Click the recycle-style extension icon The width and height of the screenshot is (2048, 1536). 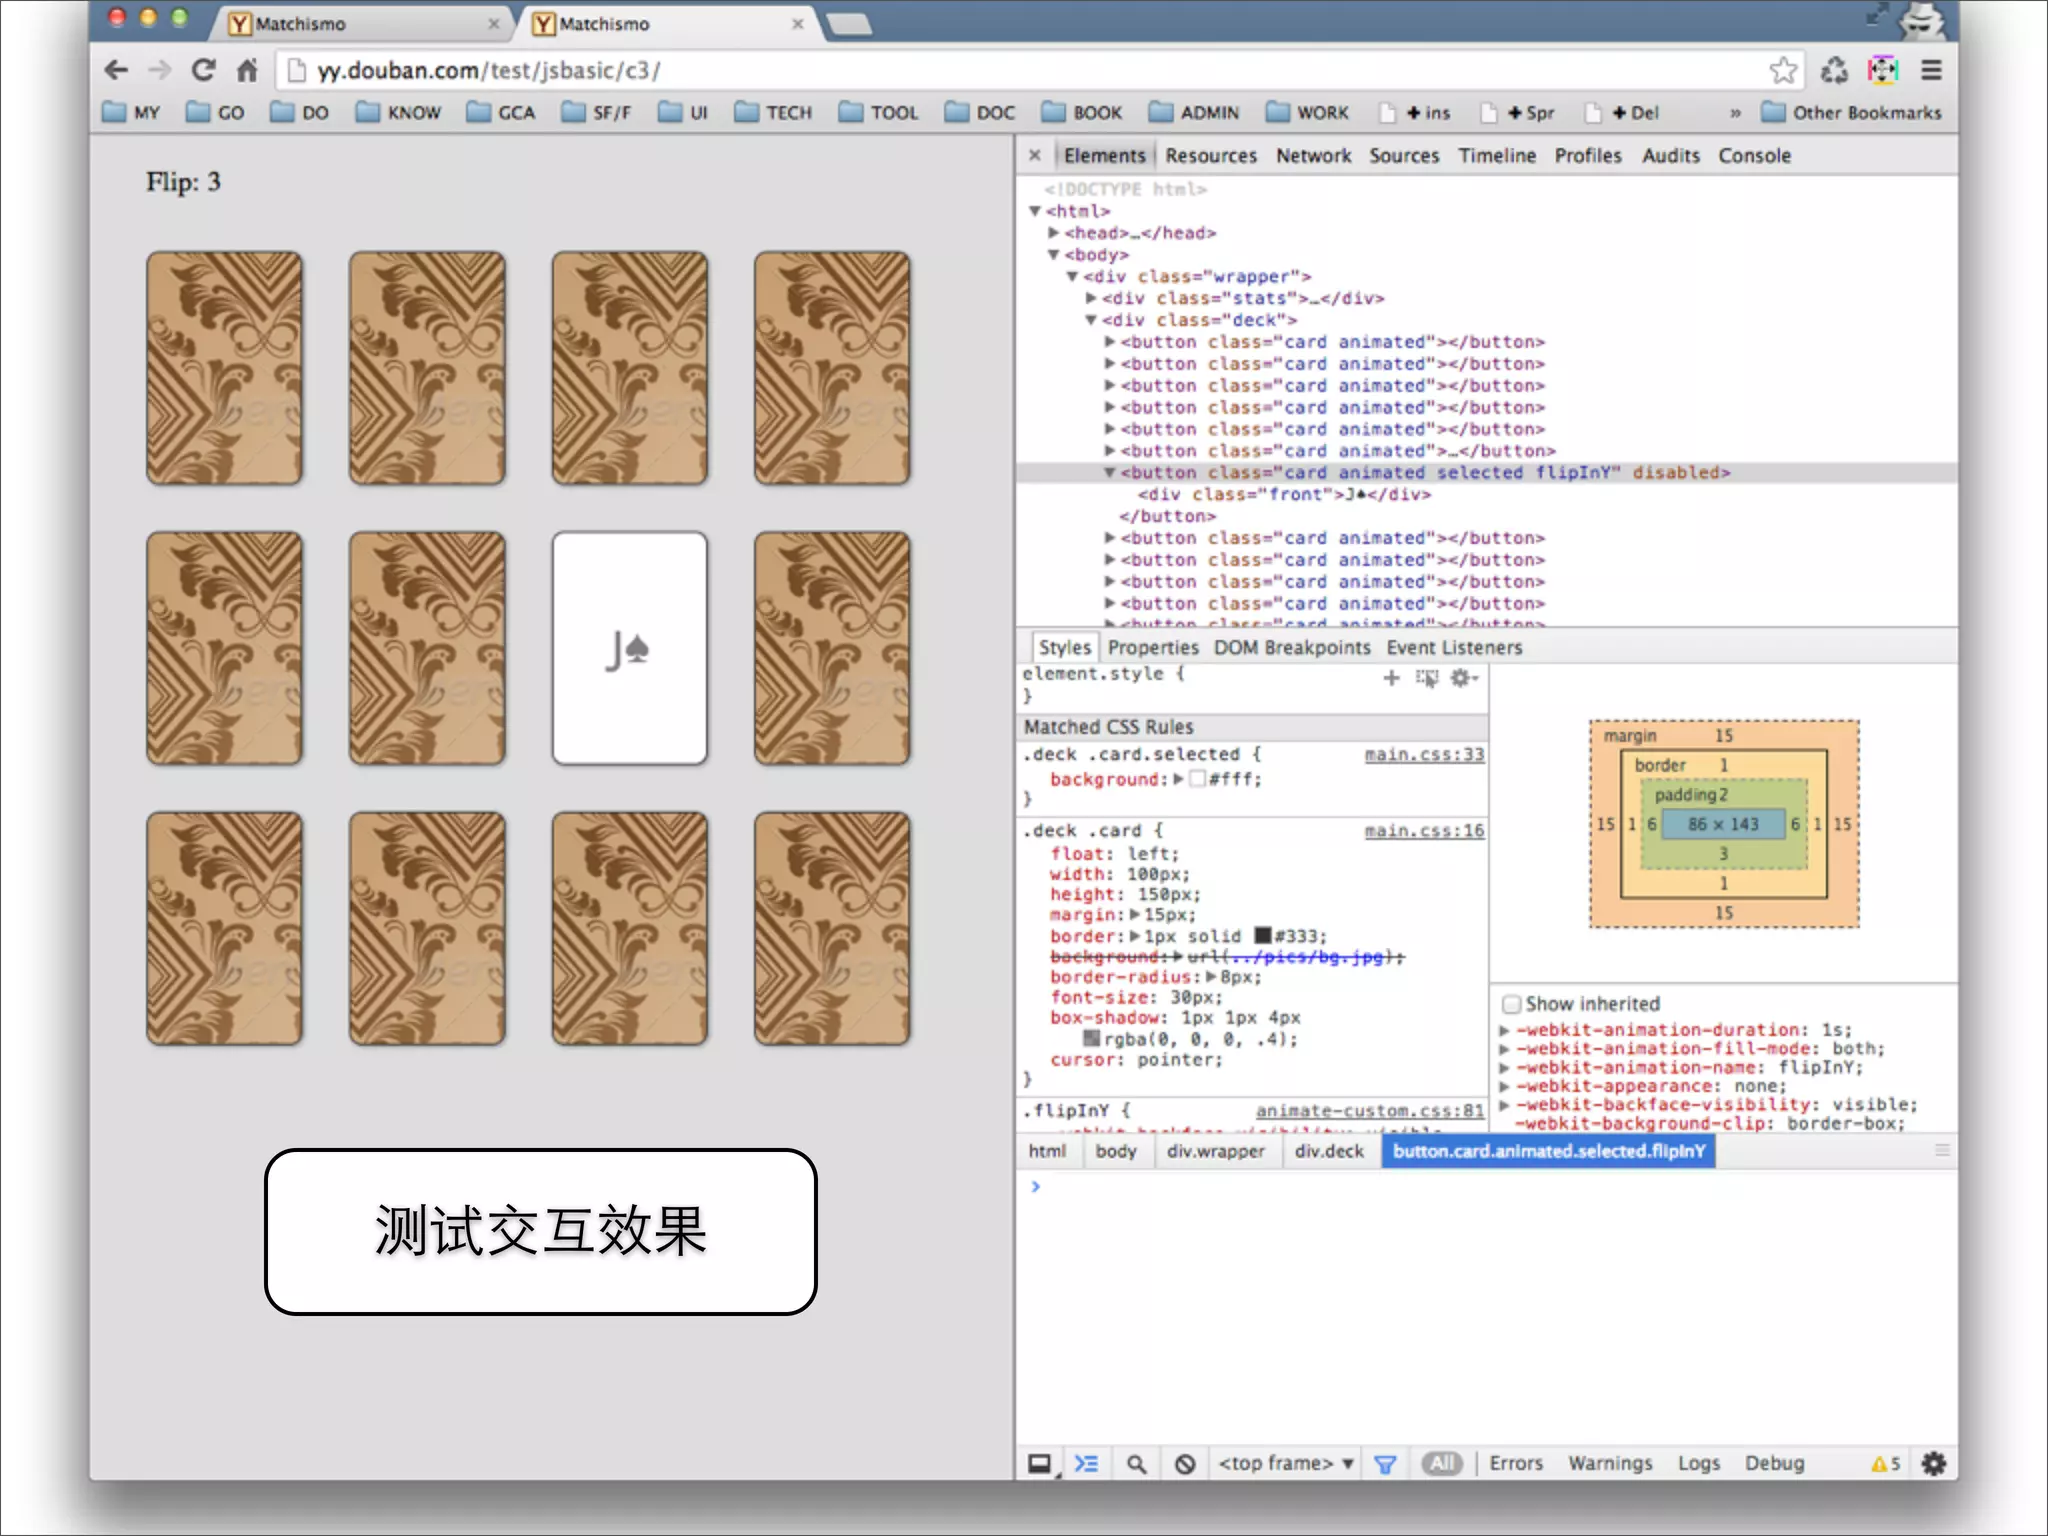1834,70
